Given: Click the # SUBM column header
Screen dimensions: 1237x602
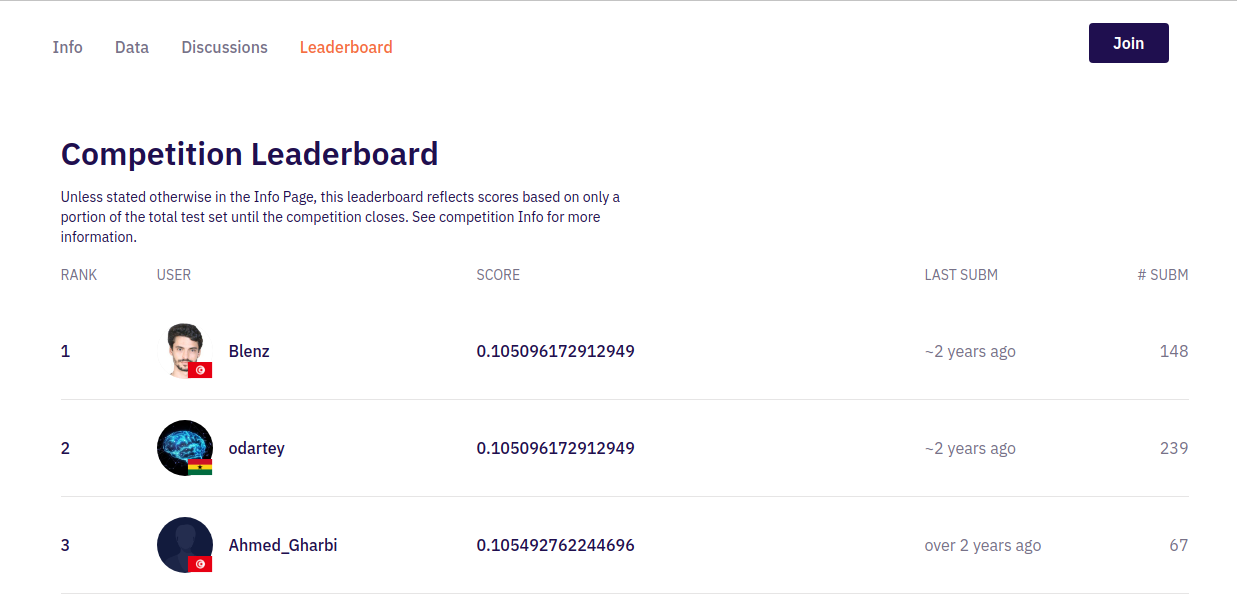Looking at the screenshot, I should click(x=1163, y=275).
